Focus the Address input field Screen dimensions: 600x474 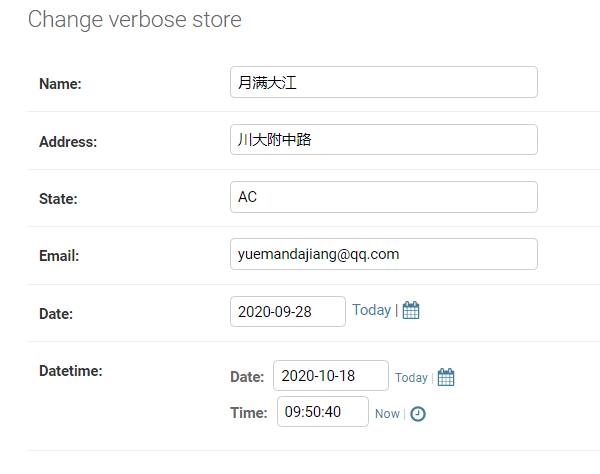(x=384, y=140)
